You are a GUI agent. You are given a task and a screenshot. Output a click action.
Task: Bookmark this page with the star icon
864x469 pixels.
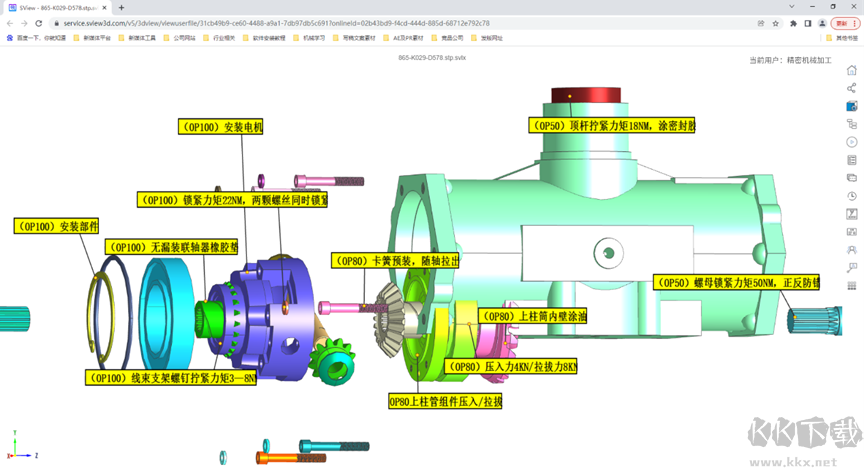point(776,23)
